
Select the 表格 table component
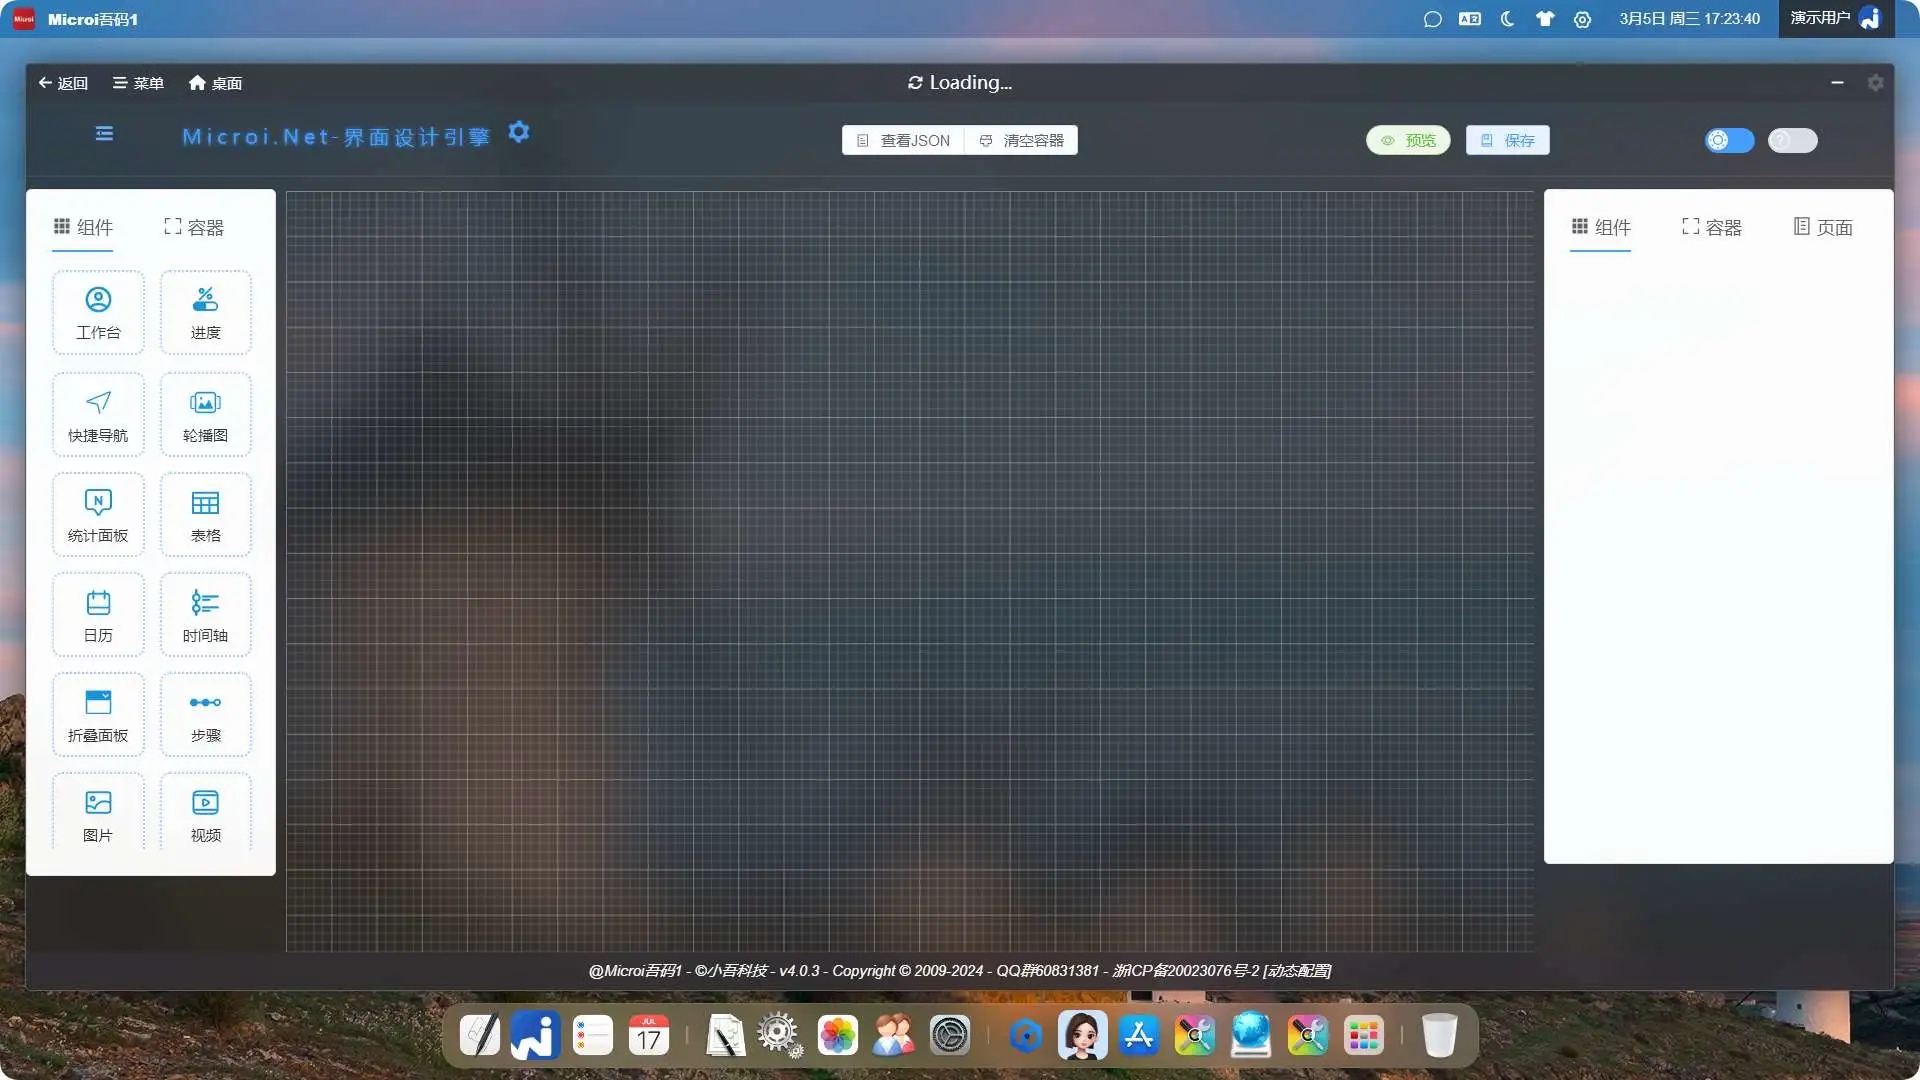click(206, 515)
